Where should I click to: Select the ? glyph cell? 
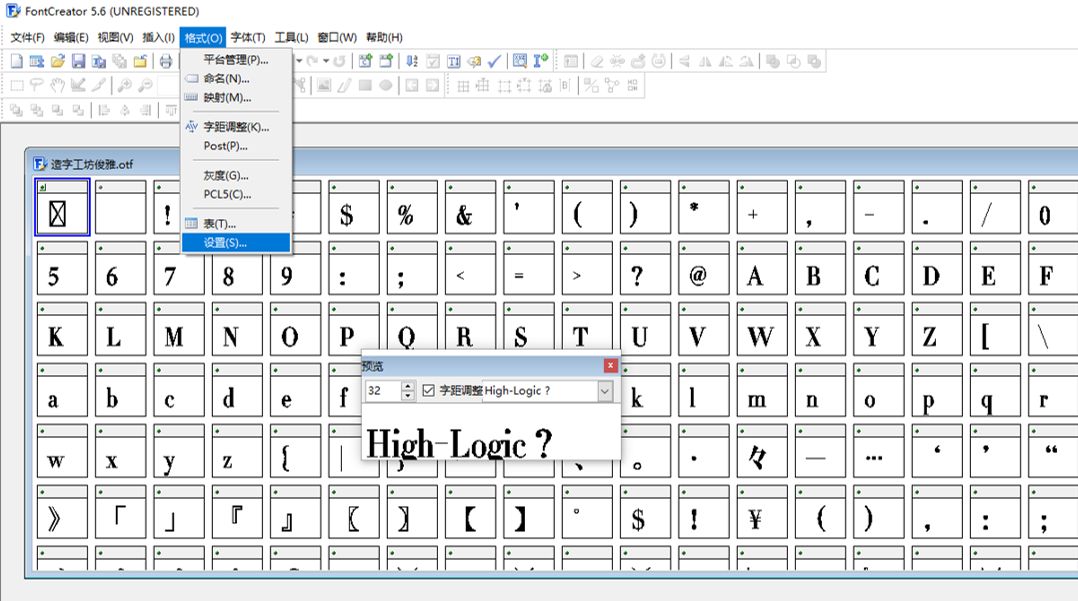coord(645,267)
